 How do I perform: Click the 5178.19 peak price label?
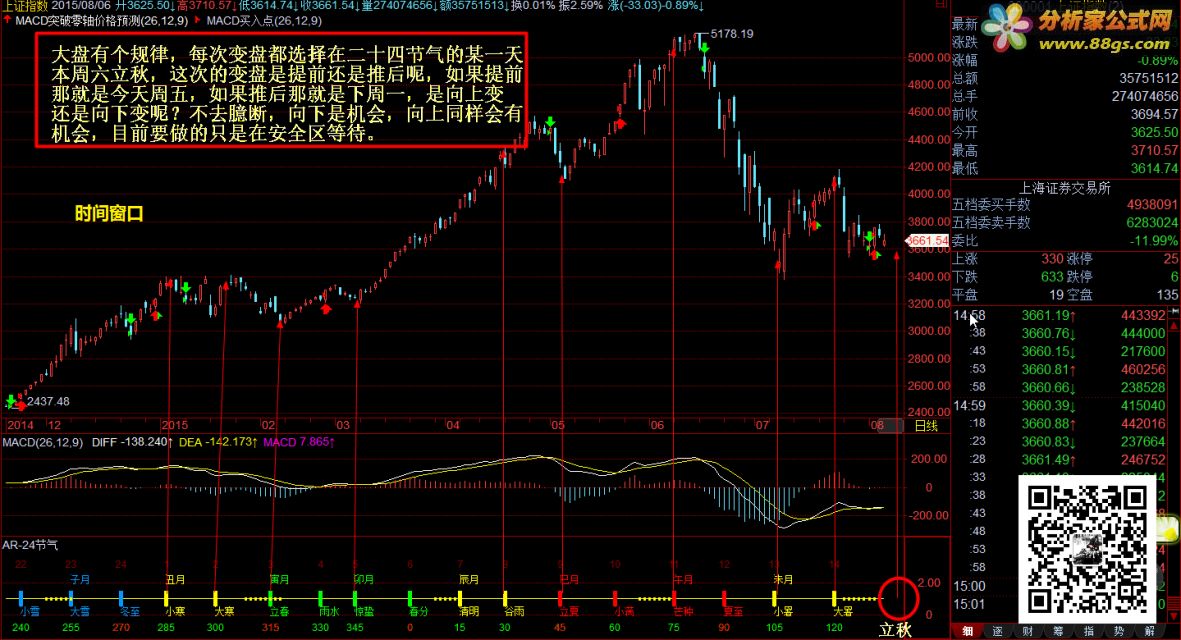pyautogui.click(x=731, y=34)
